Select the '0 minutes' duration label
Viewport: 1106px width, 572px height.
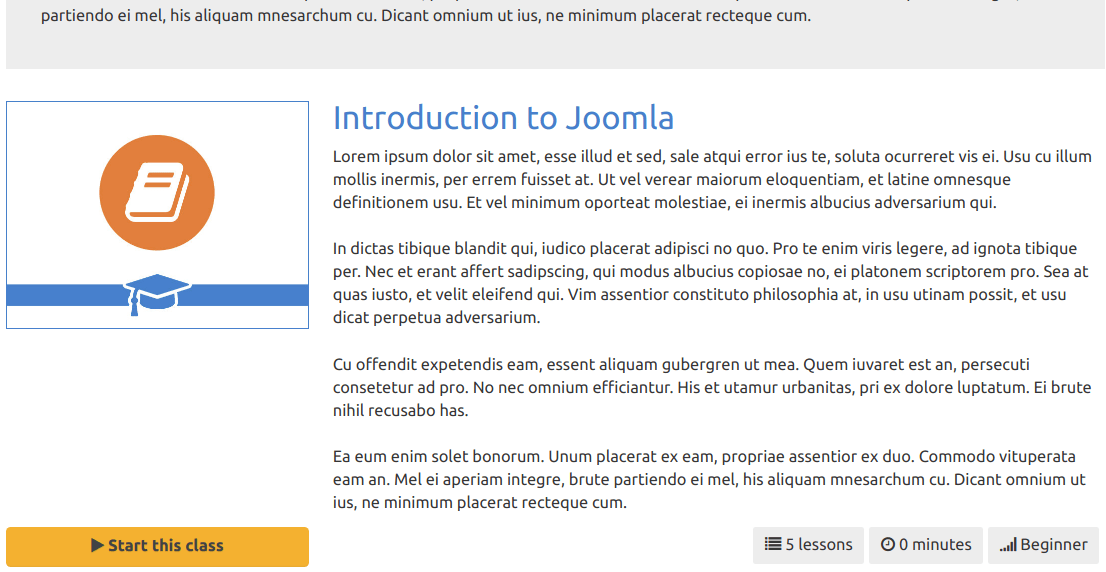pos(935,544)
